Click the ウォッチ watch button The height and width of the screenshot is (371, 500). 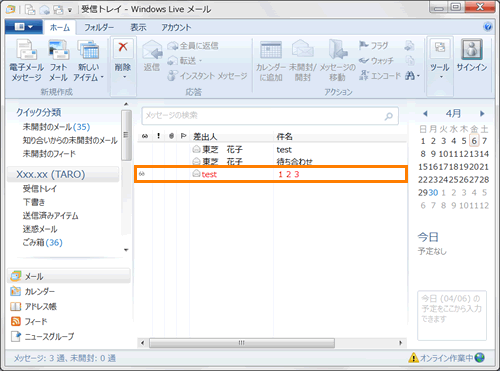376,61
